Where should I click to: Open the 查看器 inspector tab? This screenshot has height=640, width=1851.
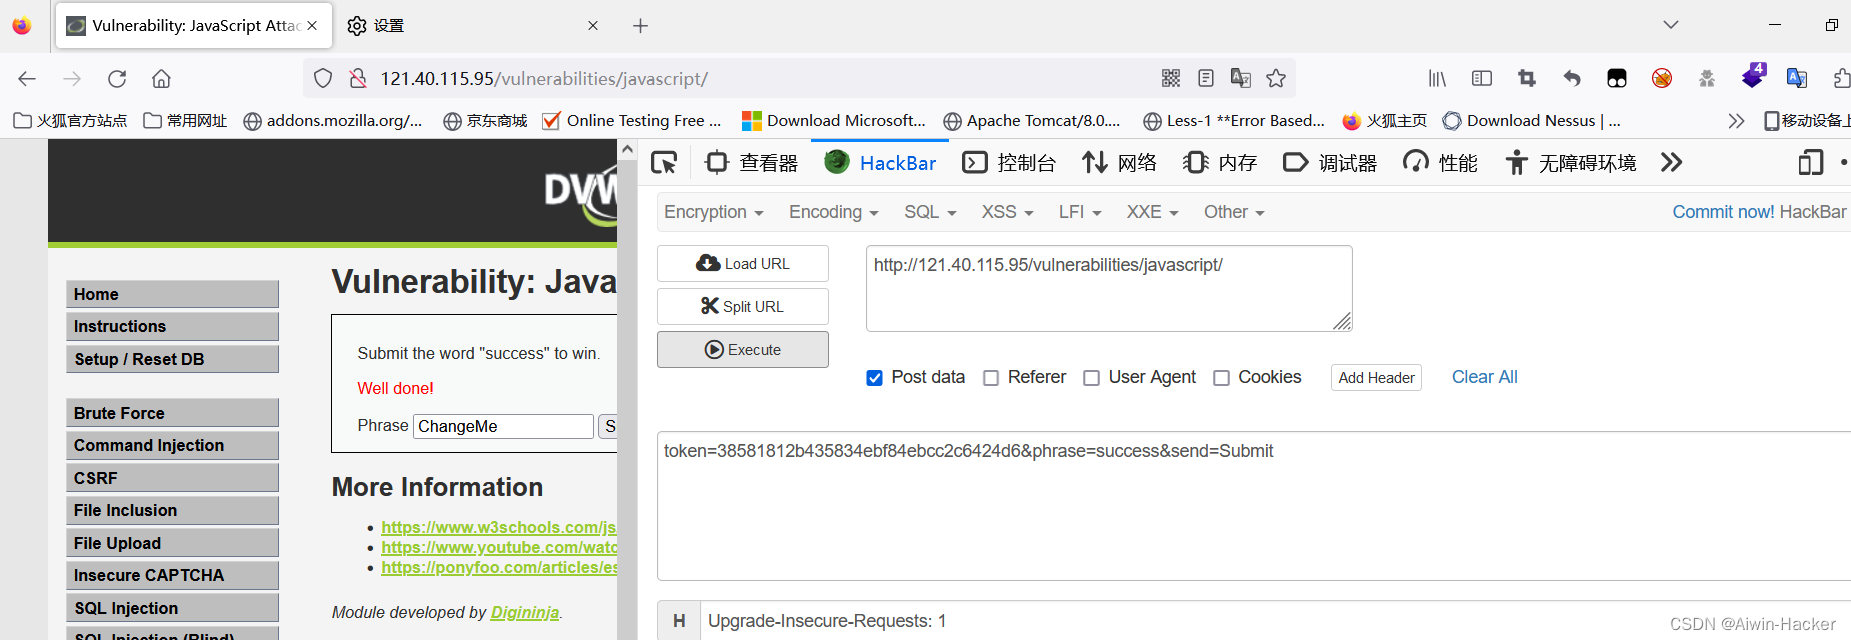752,162
